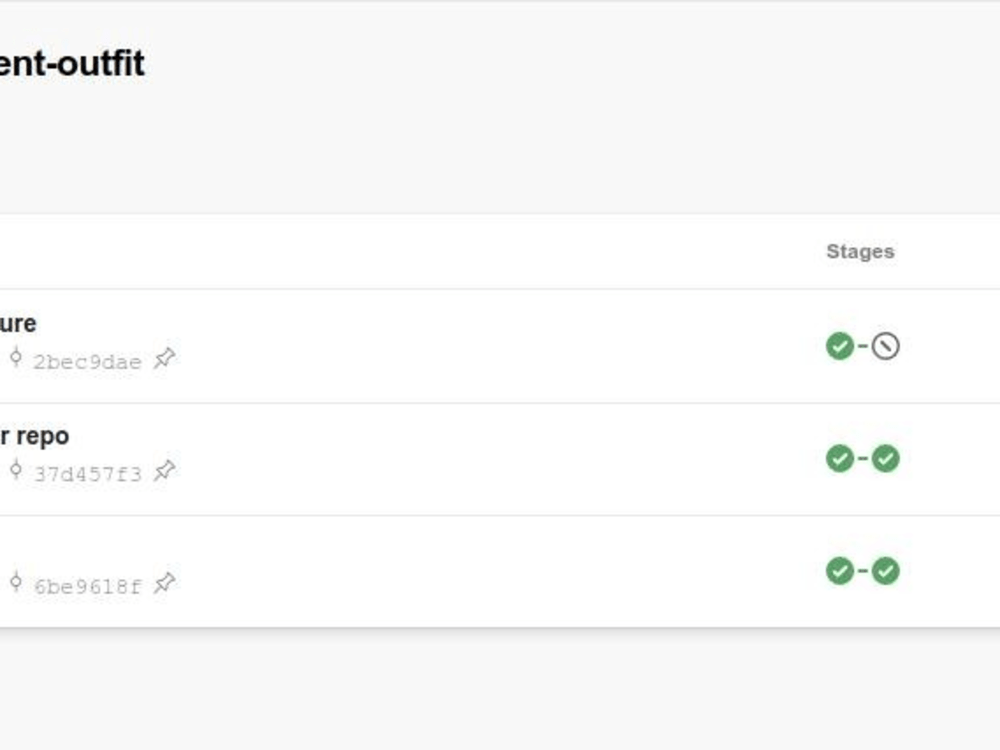Screen dimensions: 1000x750
Task: Click the Stages column header
Action: click(862, 252)
